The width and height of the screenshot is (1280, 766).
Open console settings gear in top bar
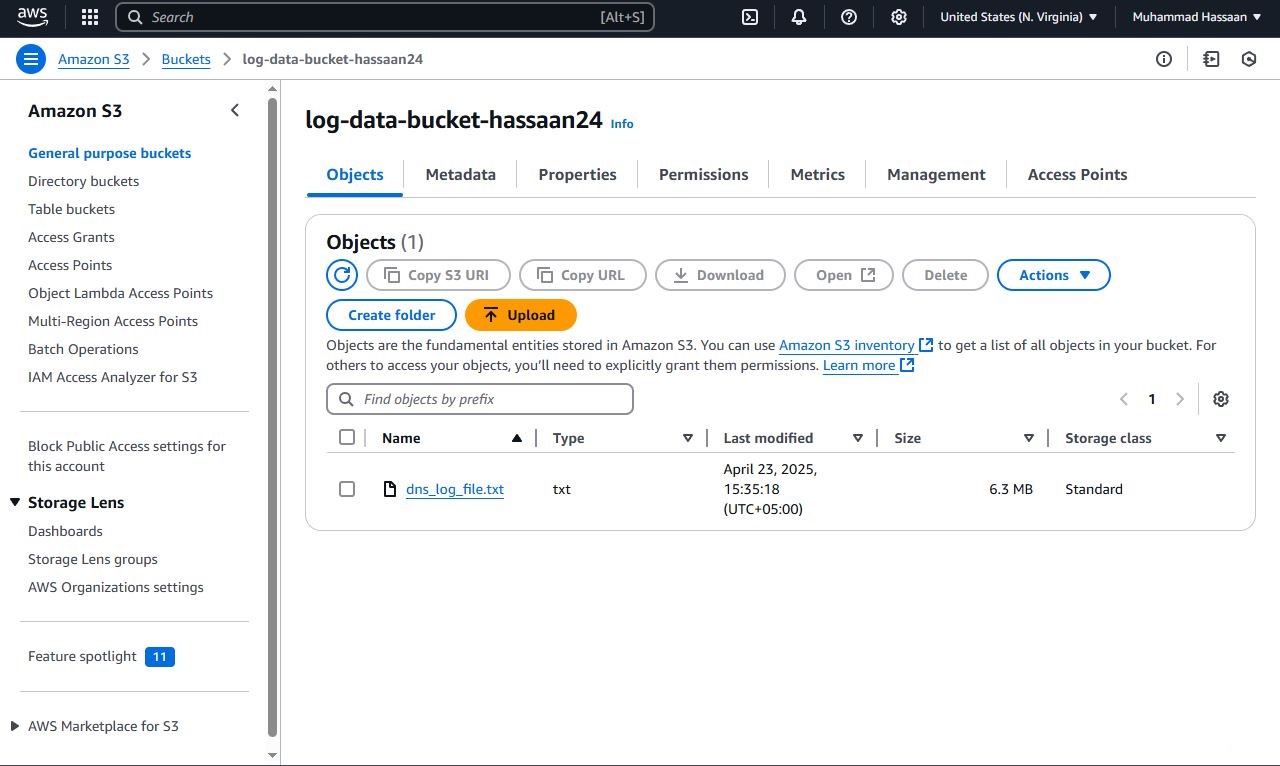click(x=899, y=17)
